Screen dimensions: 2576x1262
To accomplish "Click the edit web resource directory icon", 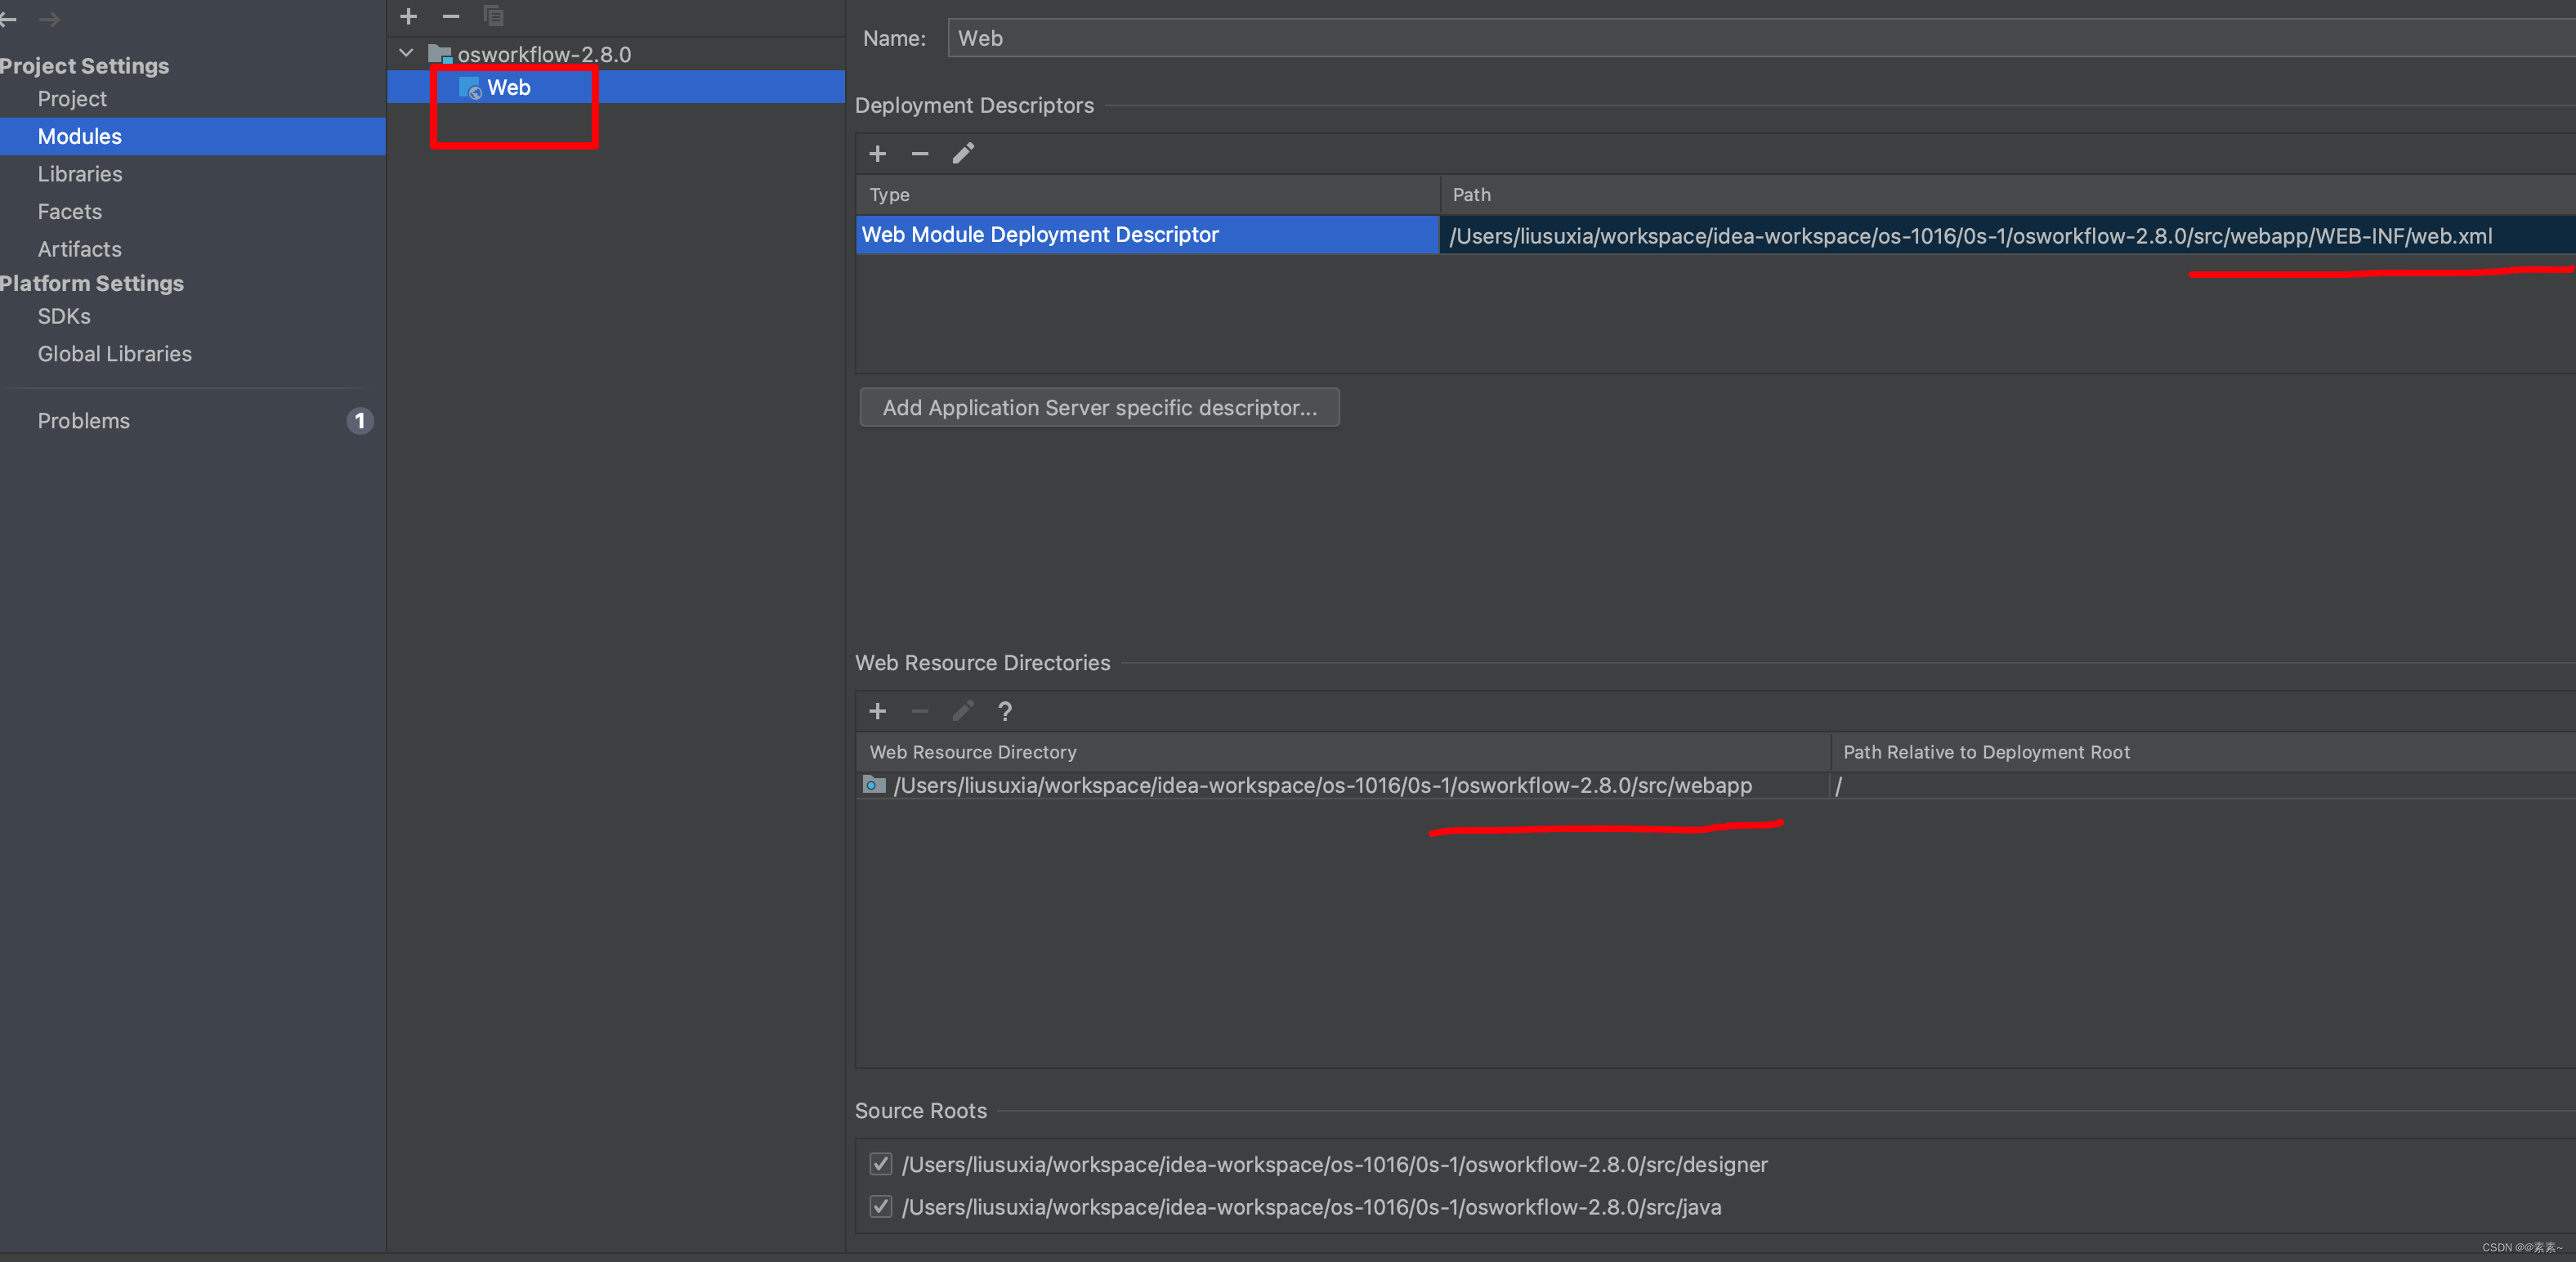I will pyautogui.click(x=963, y=709).
